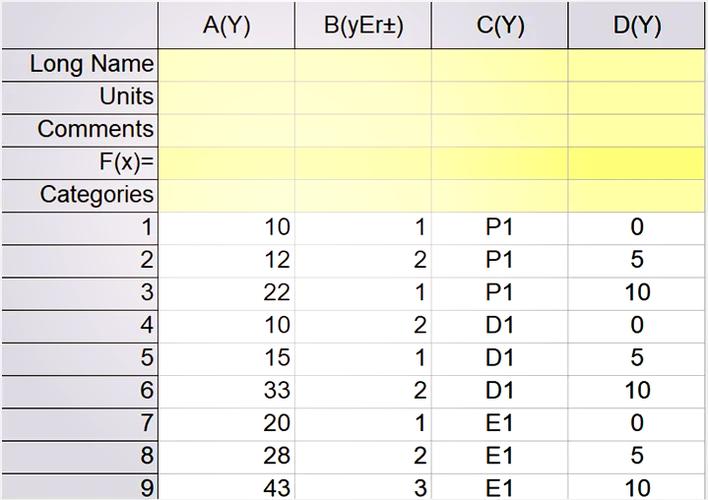The image size is (708, 500).
Task: Select row number 6 header
Action: pyautogui.click(x=78, y=391)
